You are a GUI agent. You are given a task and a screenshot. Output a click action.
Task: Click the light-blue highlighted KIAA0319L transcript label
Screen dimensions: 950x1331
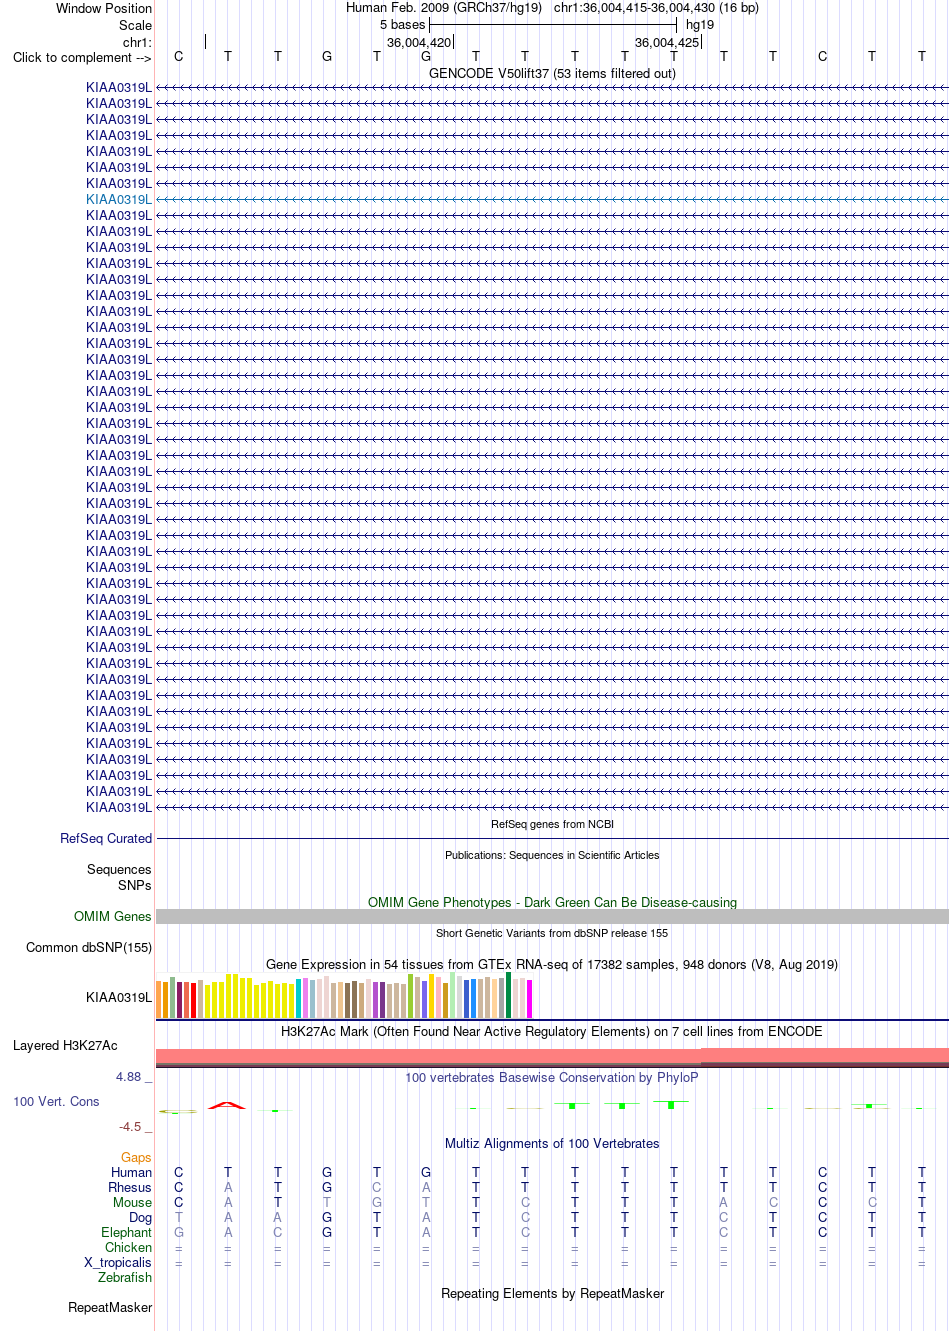point(119,199)
